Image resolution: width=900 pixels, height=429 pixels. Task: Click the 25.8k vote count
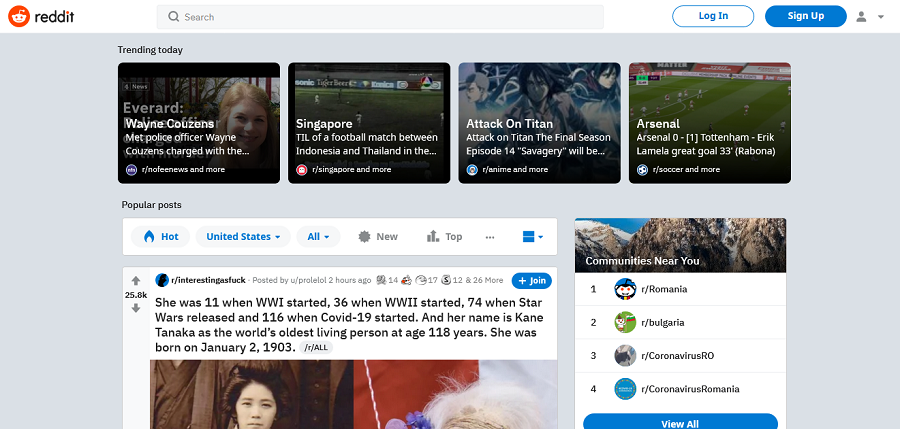[136, 295]
